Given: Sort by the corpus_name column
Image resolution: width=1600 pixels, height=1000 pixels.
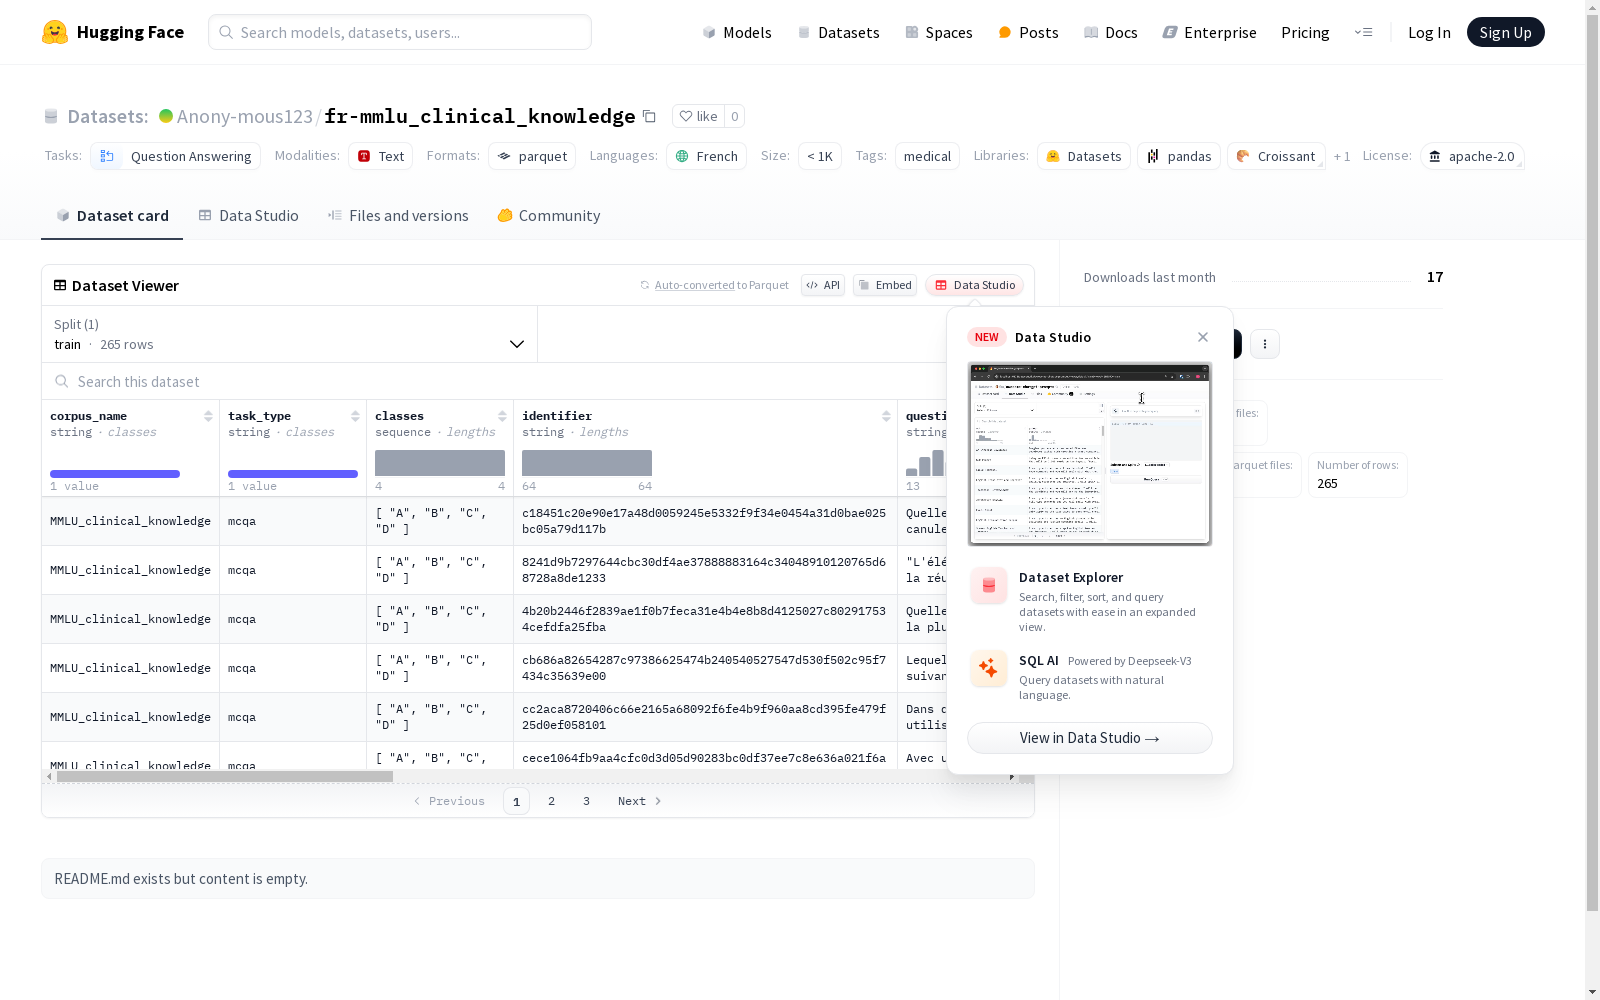Looking at the screenshot, I should pos(208,416).
